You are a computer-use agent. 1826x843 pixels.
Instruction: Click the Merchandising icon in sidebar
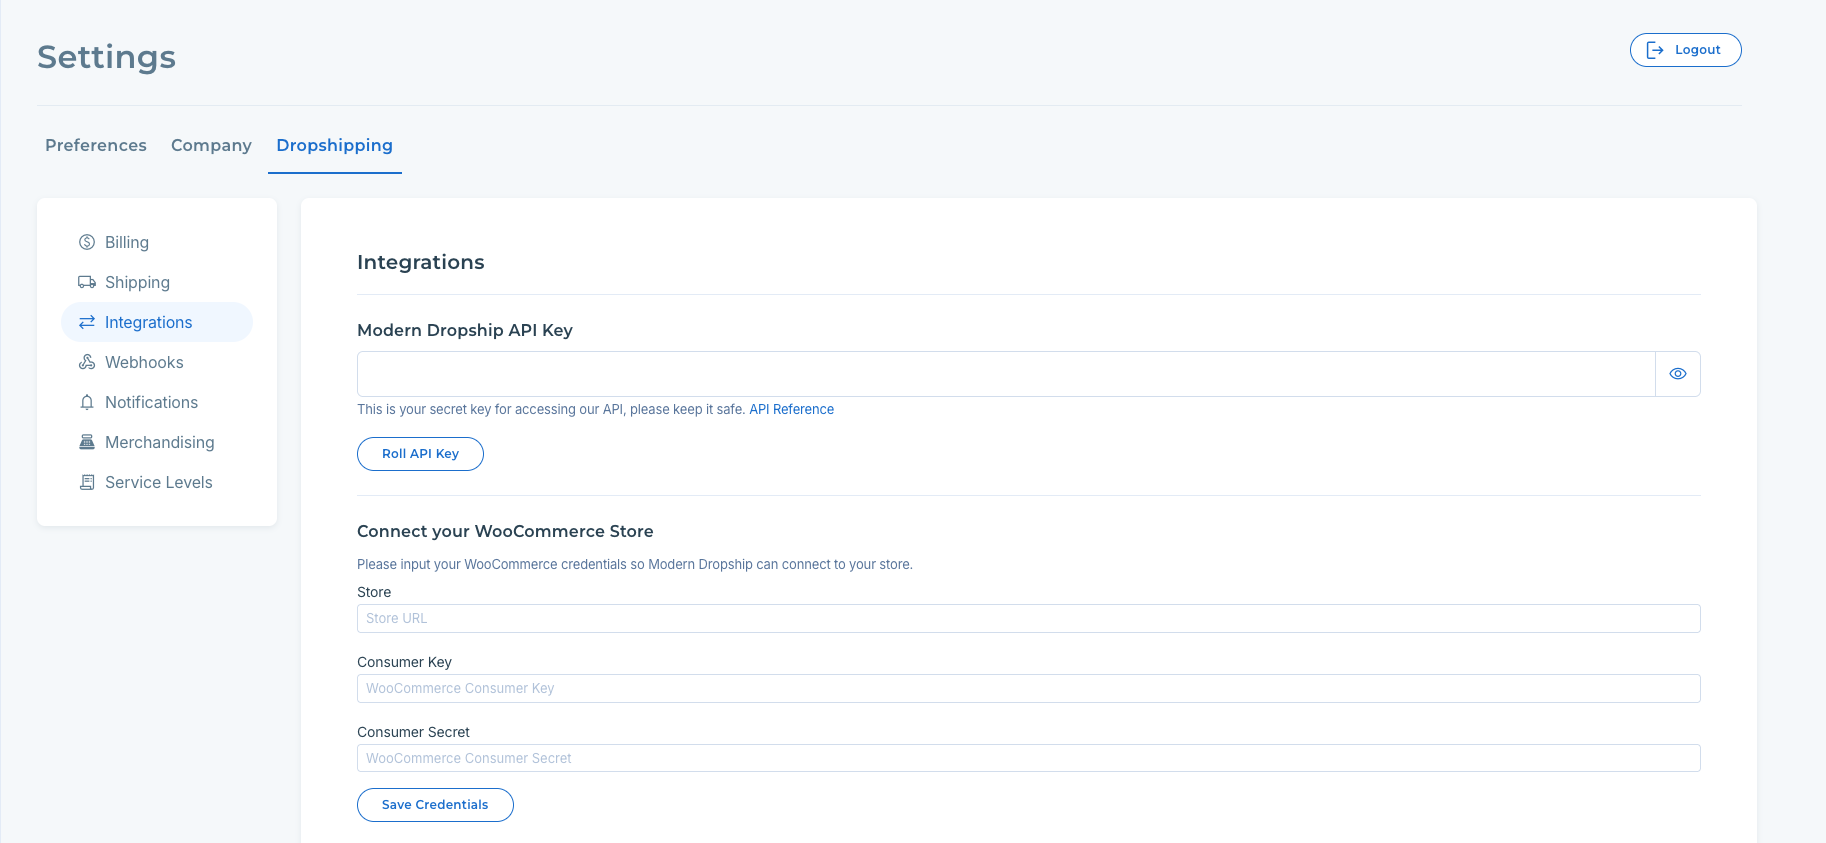(x=87, y=442)
